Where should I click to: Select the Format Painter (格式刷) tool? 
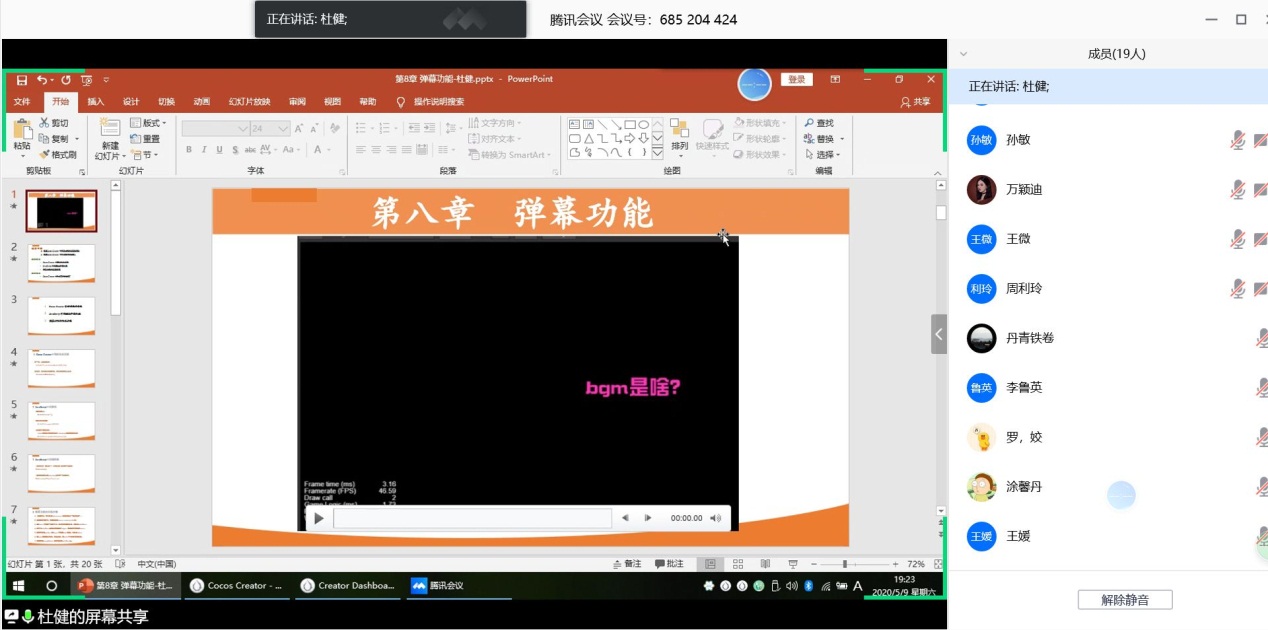(58, 155)
